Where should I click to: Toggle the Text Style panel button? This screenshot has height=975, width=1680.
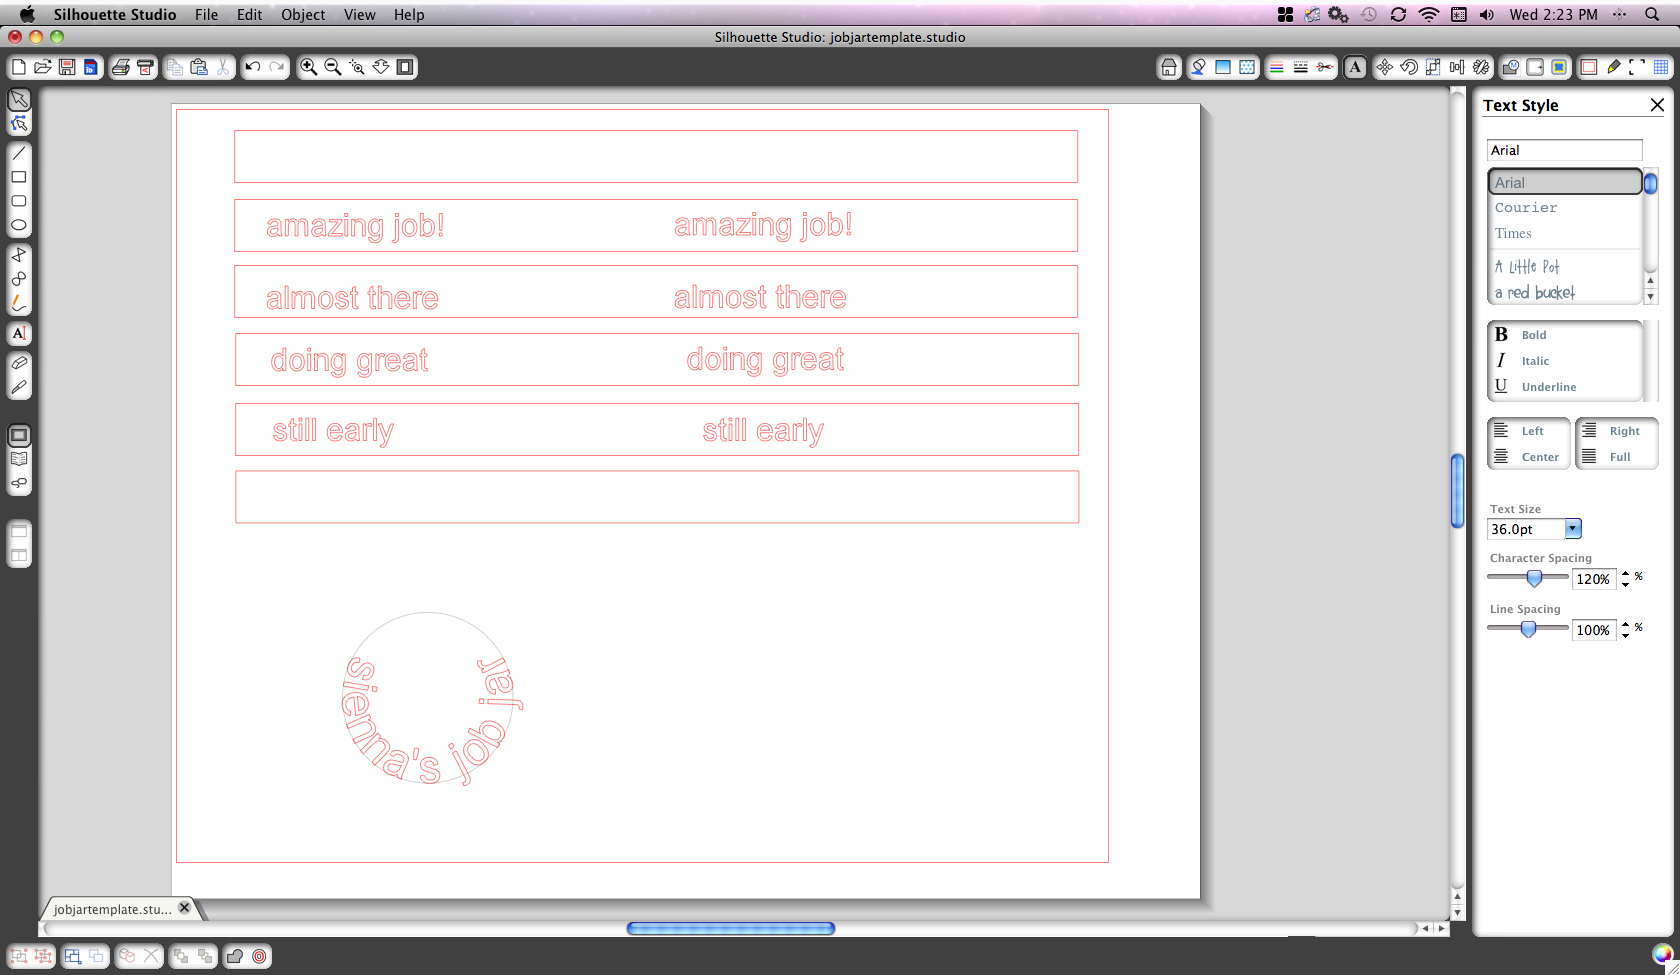pos(1355,67)
